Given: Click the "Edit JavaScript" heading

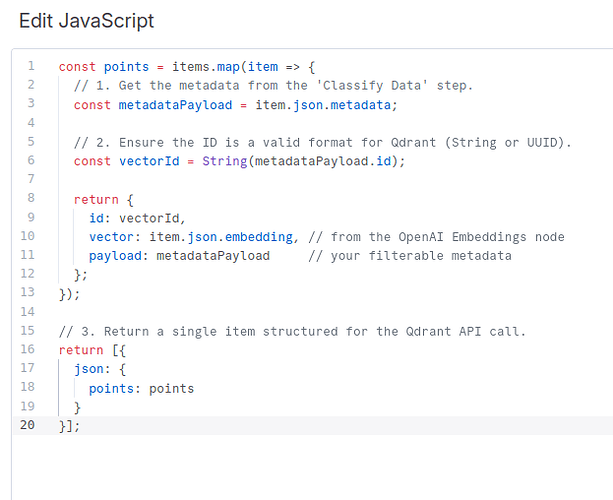Looking at the screenshot, I should click(87, 21).
